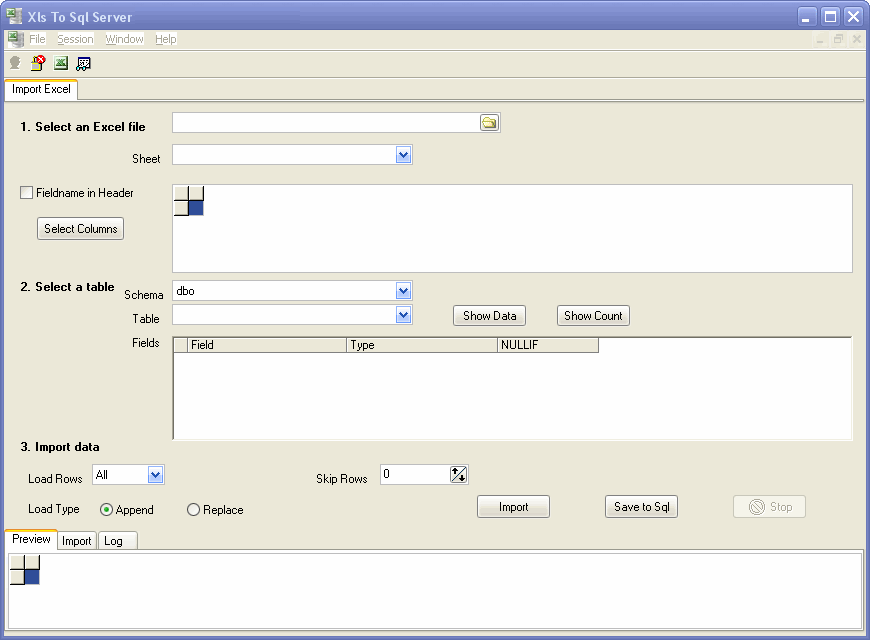Open the Window menu
Screen dimensions: 870x640
(x=124, y=39)
